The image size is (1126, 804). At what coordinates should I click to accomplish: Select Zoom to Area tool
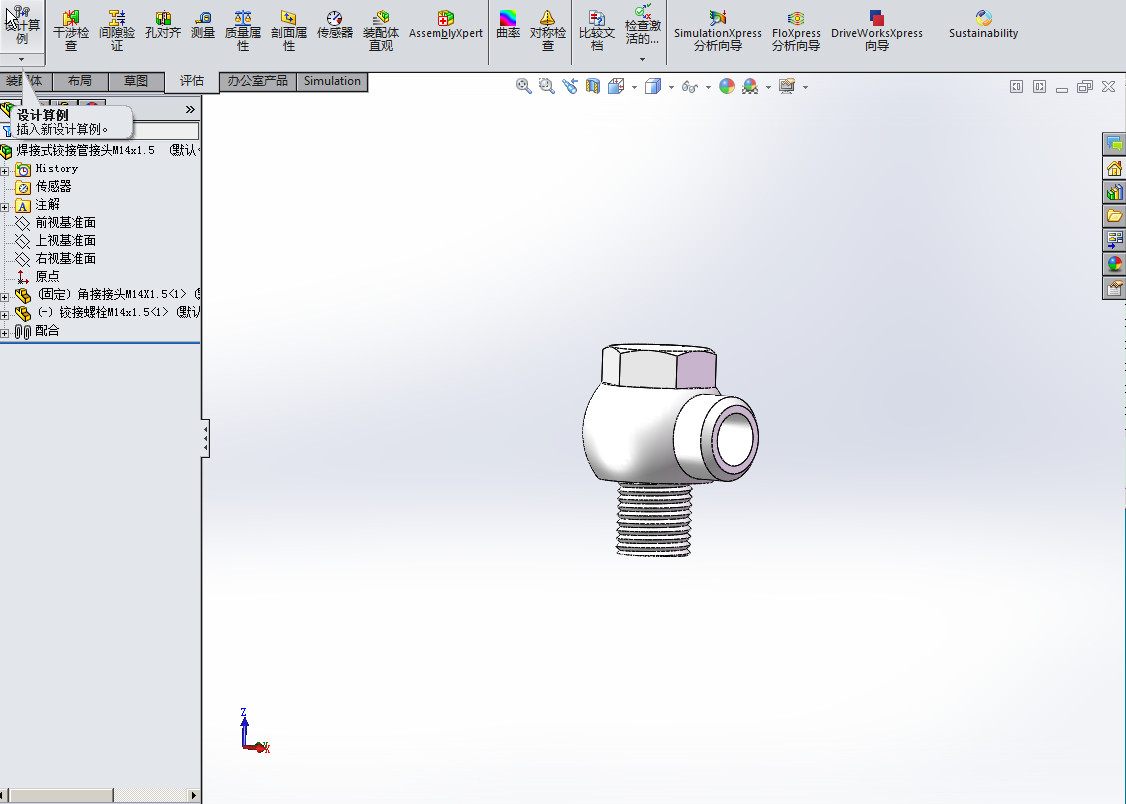[x=546, y=87]
